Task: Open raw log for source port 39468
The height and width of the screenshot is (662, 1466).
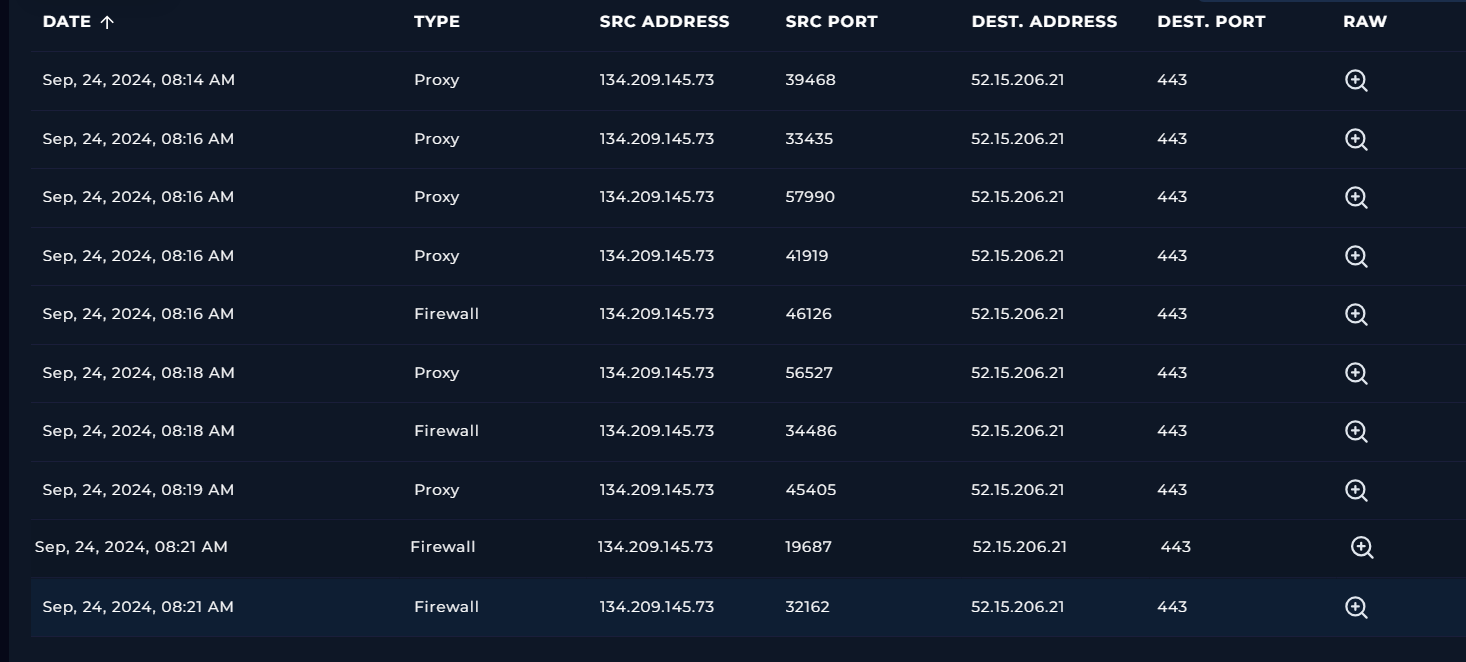Action: click(x=1356, y=81)
